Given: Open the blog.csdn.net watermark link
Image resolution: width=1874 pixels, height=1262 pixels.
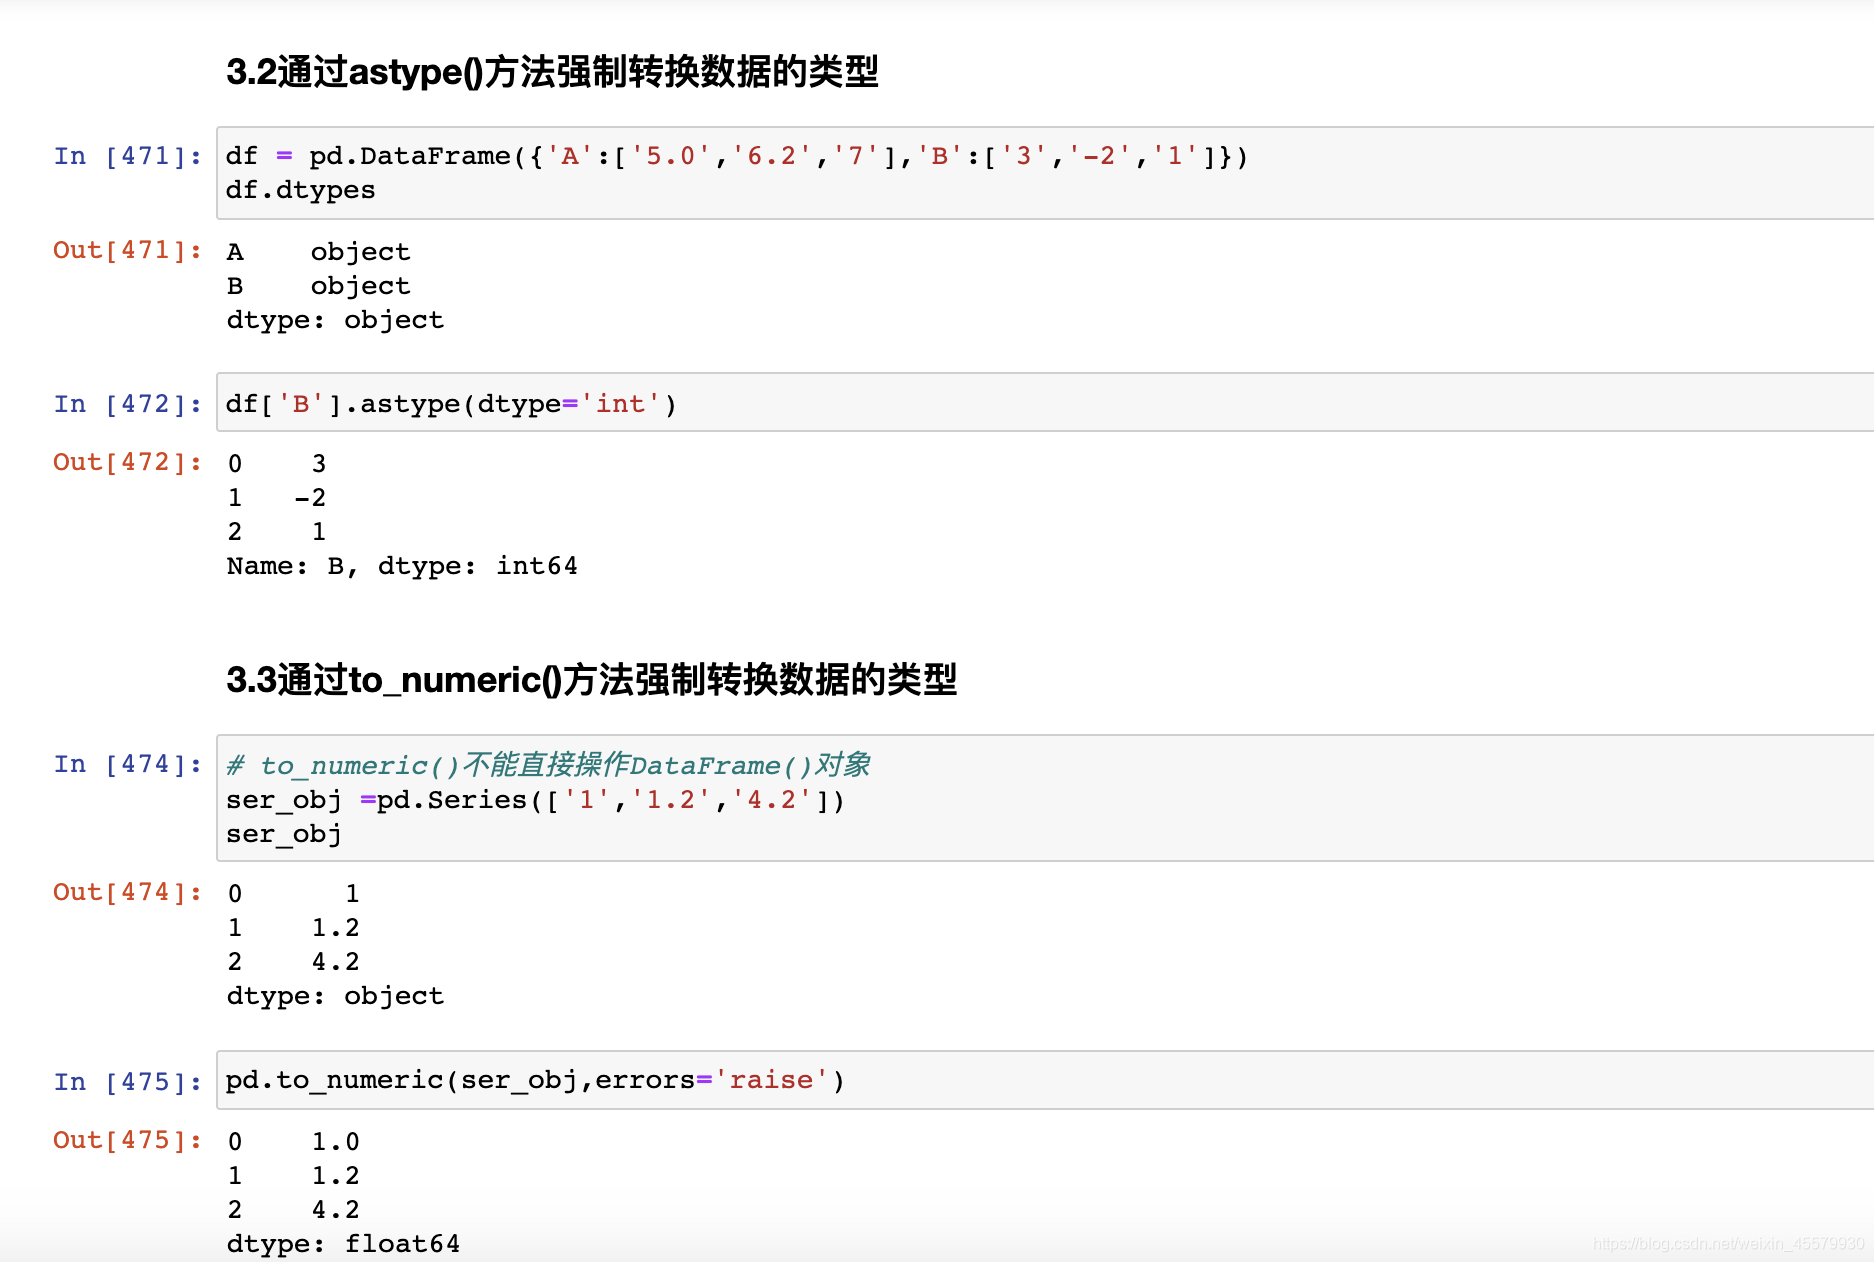Looking at the screenshot, I should (1728, 1244).
